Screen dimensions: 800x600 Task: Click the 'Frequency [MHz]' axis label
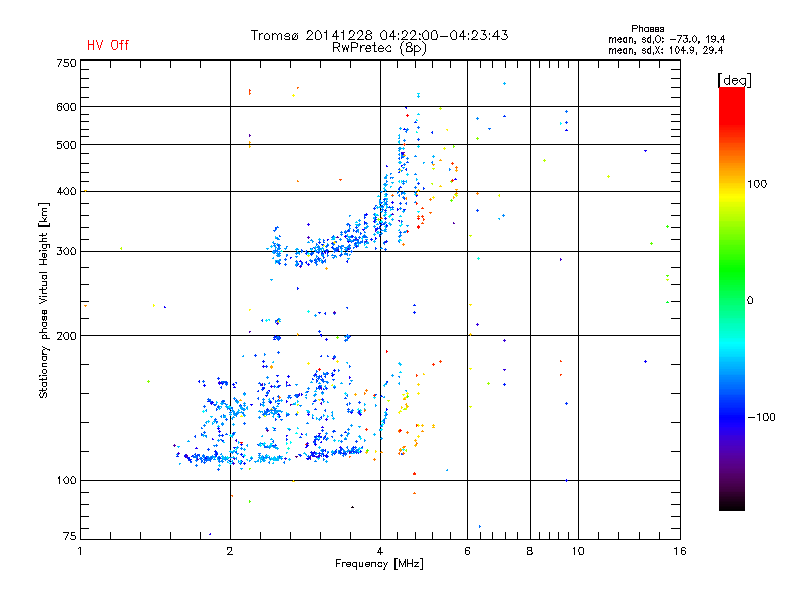point(380,564)
